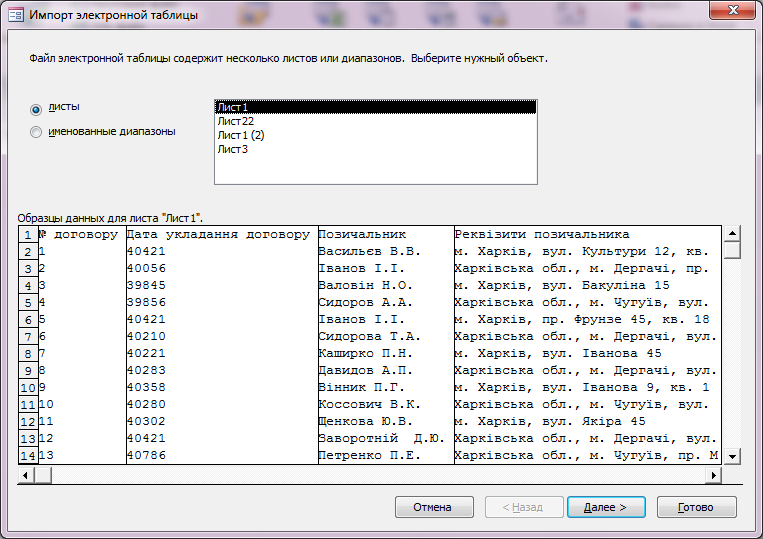Click date cell '40221'
Image resolution: width=763 pixels, height=539 pixels.
pyautogui.click(x=222, y=354)
